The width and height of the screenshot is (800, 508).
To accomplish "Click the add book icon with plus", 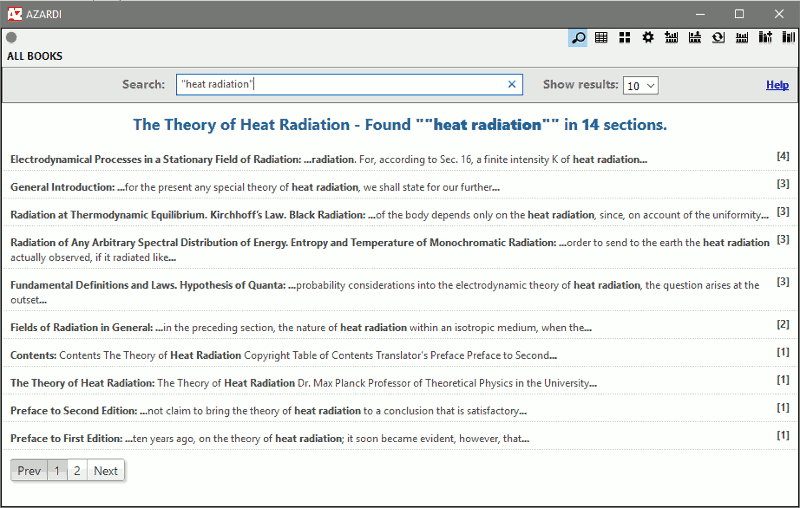I will (x=765, y=37).
